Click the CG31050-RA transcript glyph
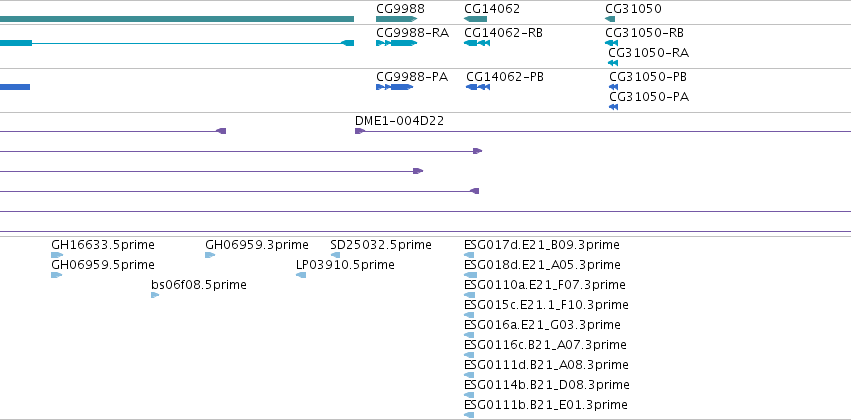The height and width of the screenshot is (420, 851). (613, 63)
